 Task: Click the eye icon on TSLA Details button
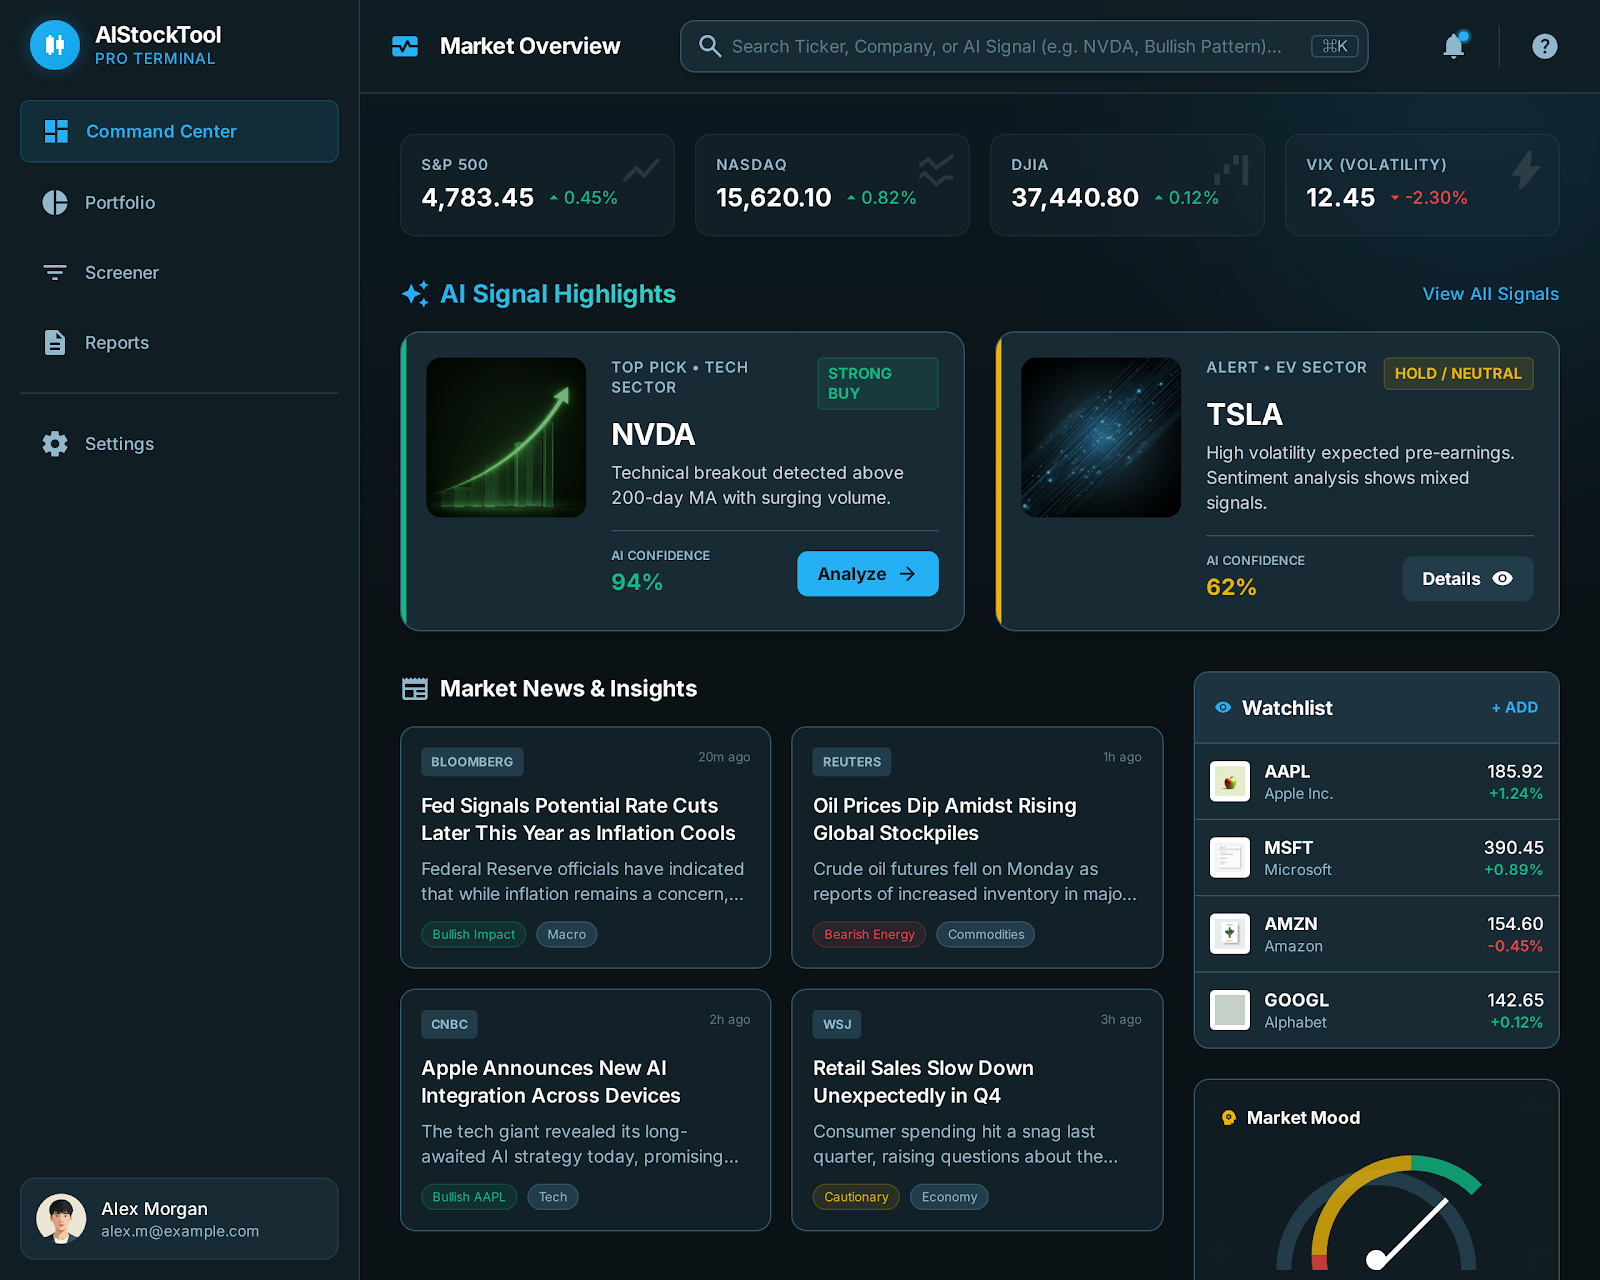pos(1503,578)
